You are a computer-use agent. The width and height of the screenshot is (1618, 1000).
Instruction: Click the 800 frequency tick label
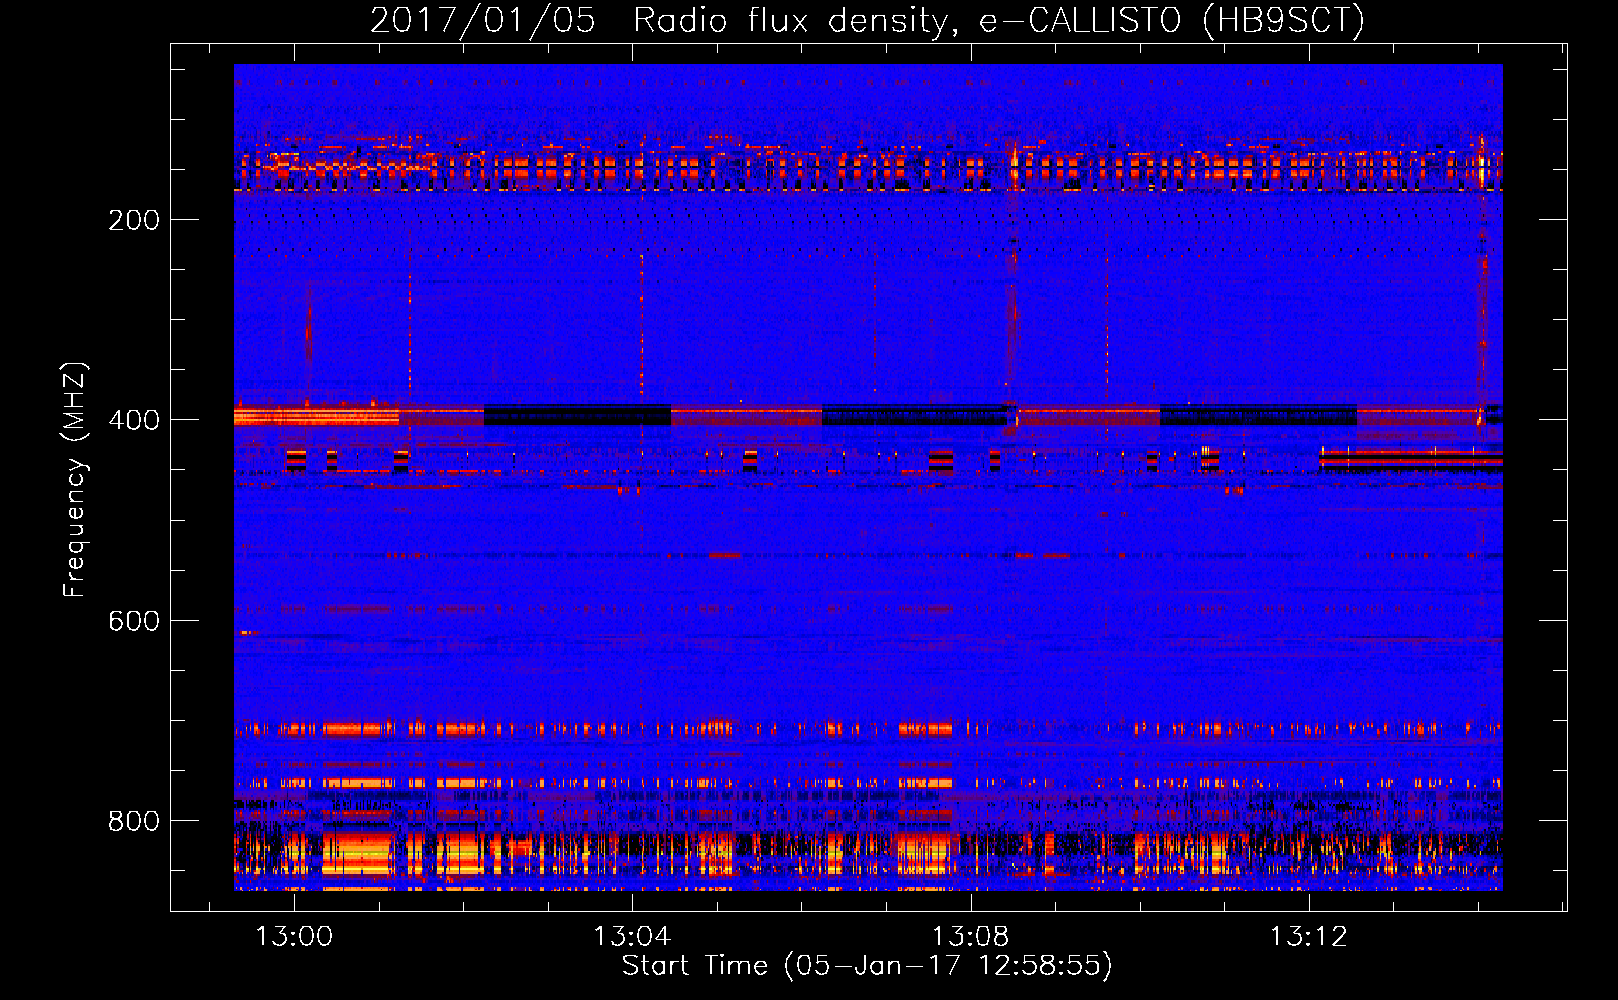point(134,821)
